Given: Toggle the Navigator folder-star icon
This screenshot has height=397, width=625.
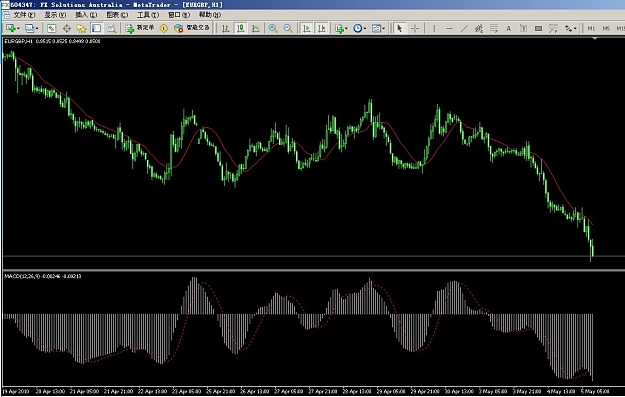Looking at the screenshot, I should 81,28.
